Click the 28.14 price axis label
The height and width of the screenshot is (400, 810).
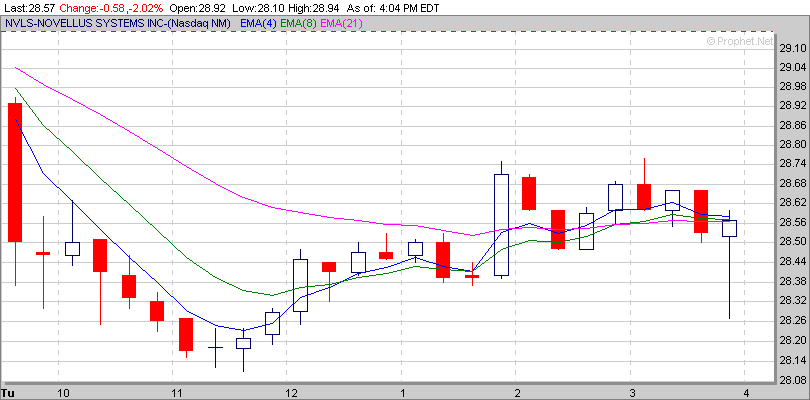[x=792, y=360]
